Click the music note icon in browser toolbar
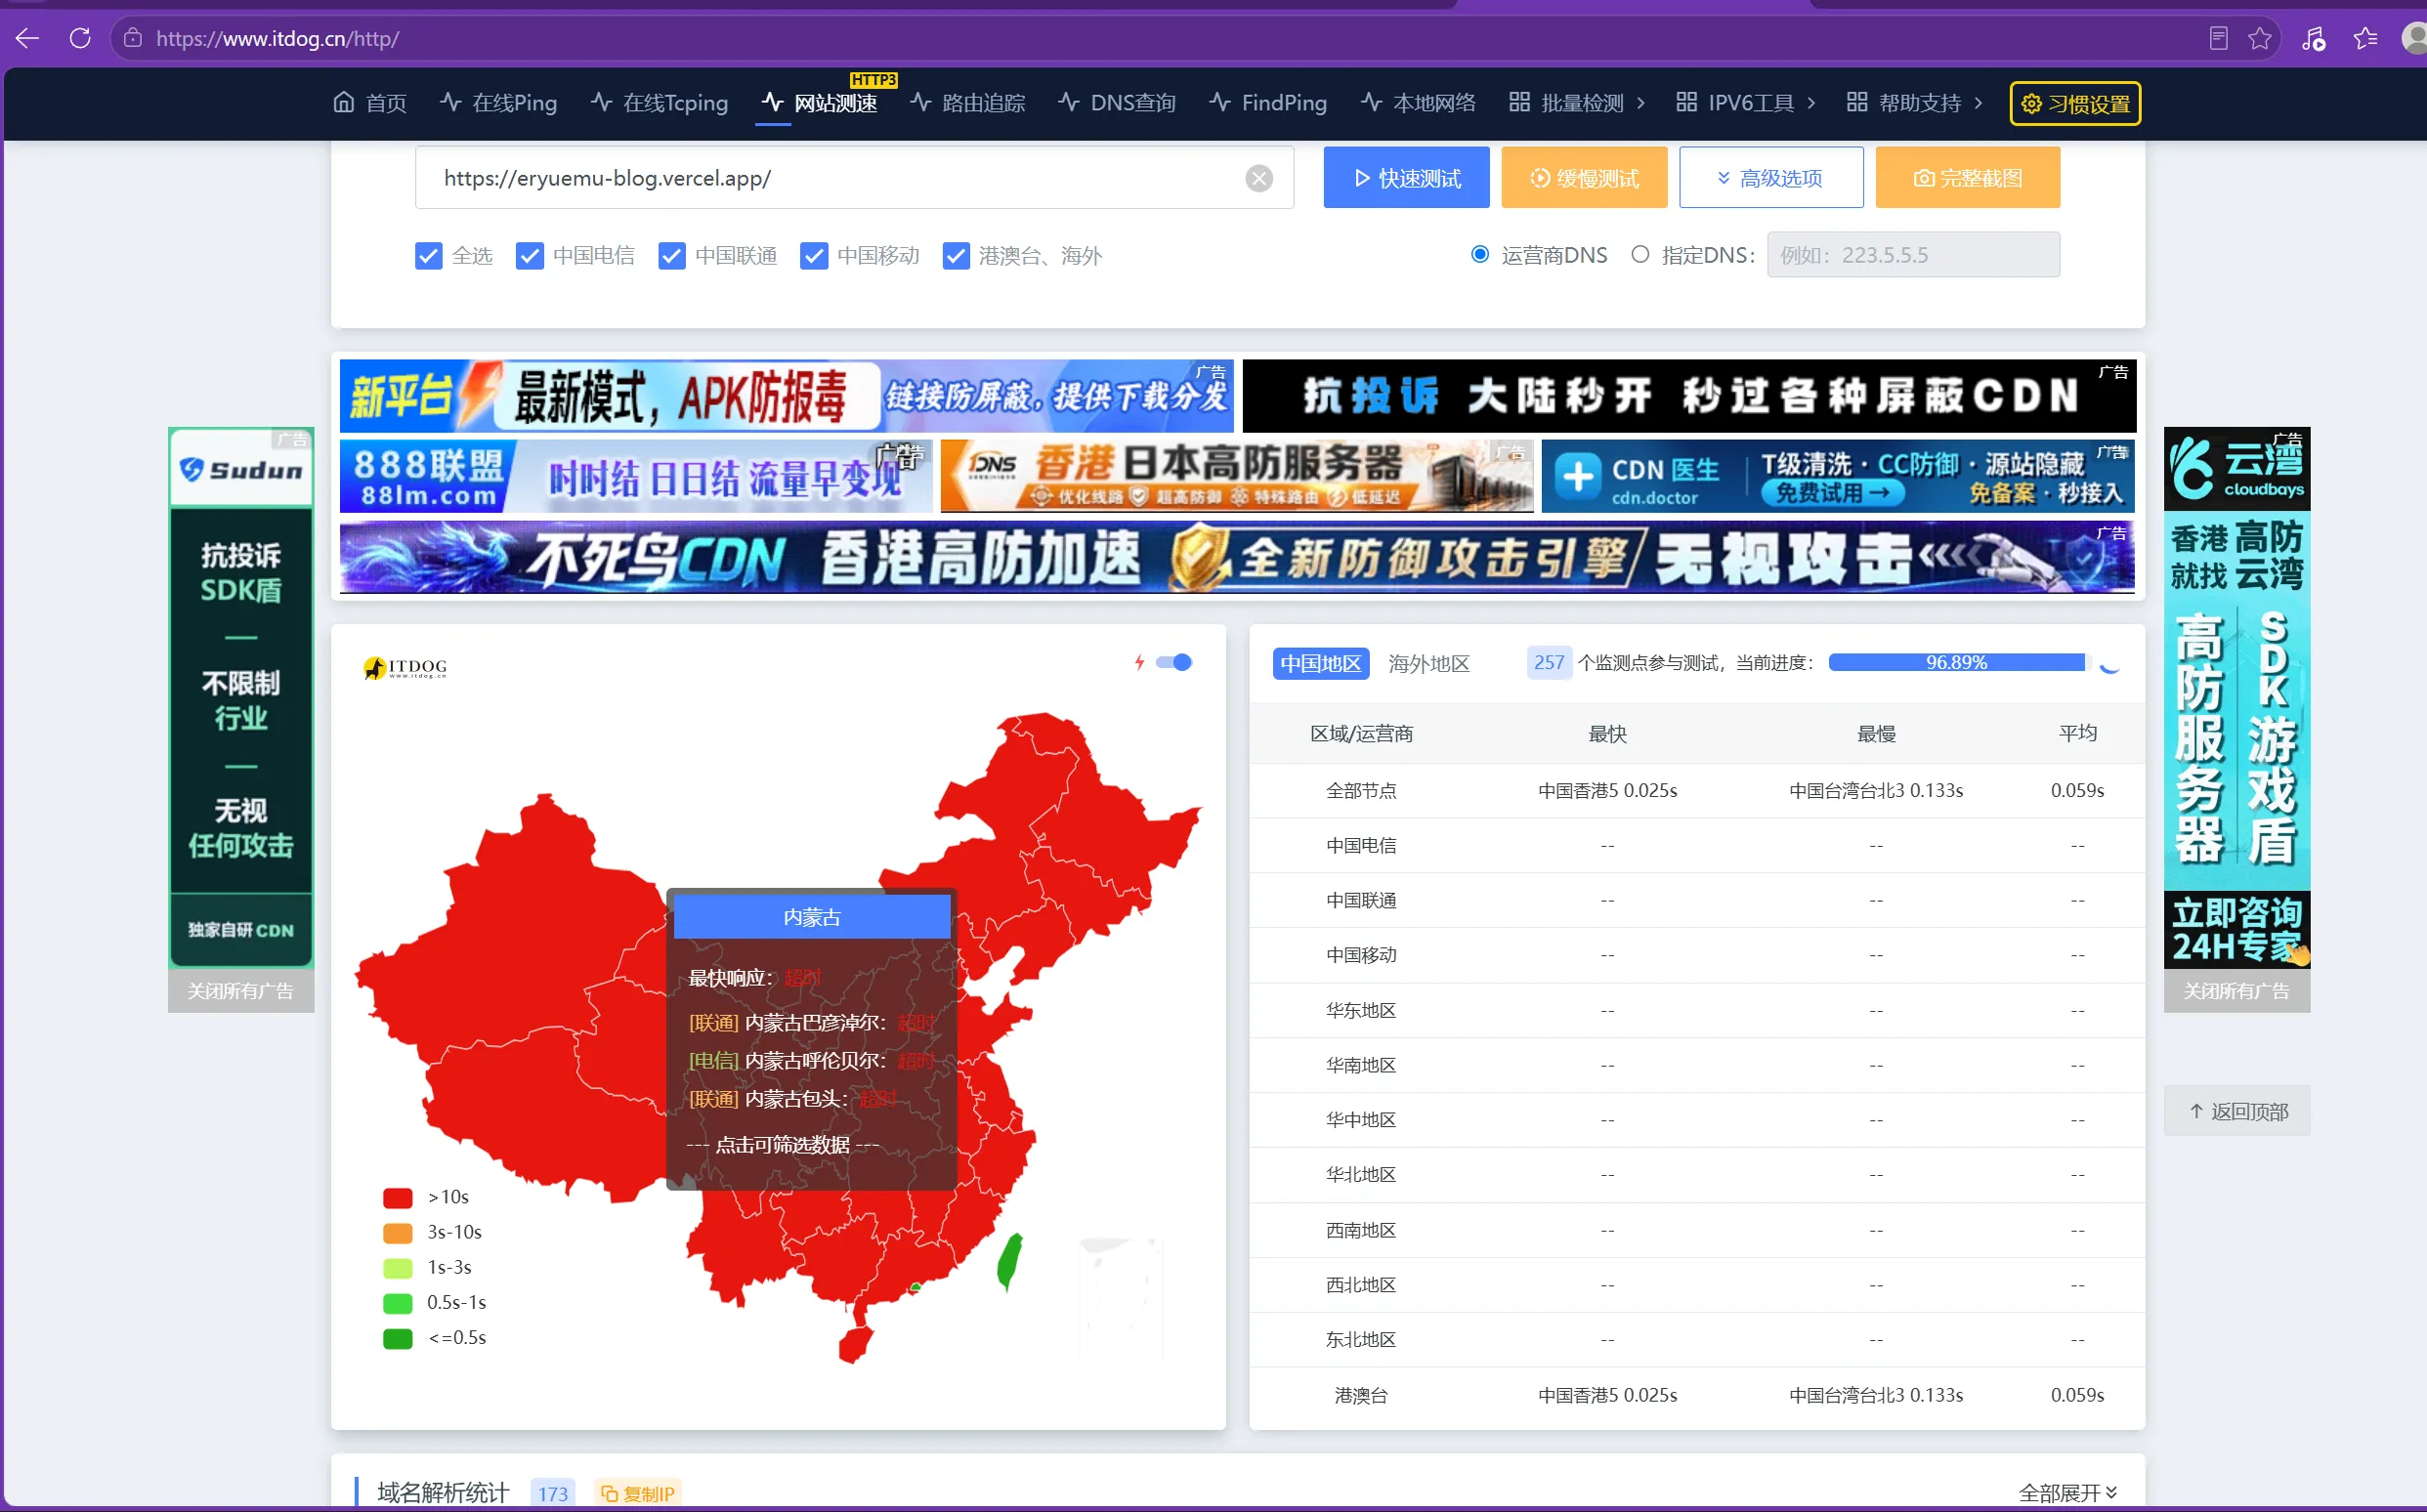The height and width of the screenshot is (1512, 2427). click(x=2313, y=38)
